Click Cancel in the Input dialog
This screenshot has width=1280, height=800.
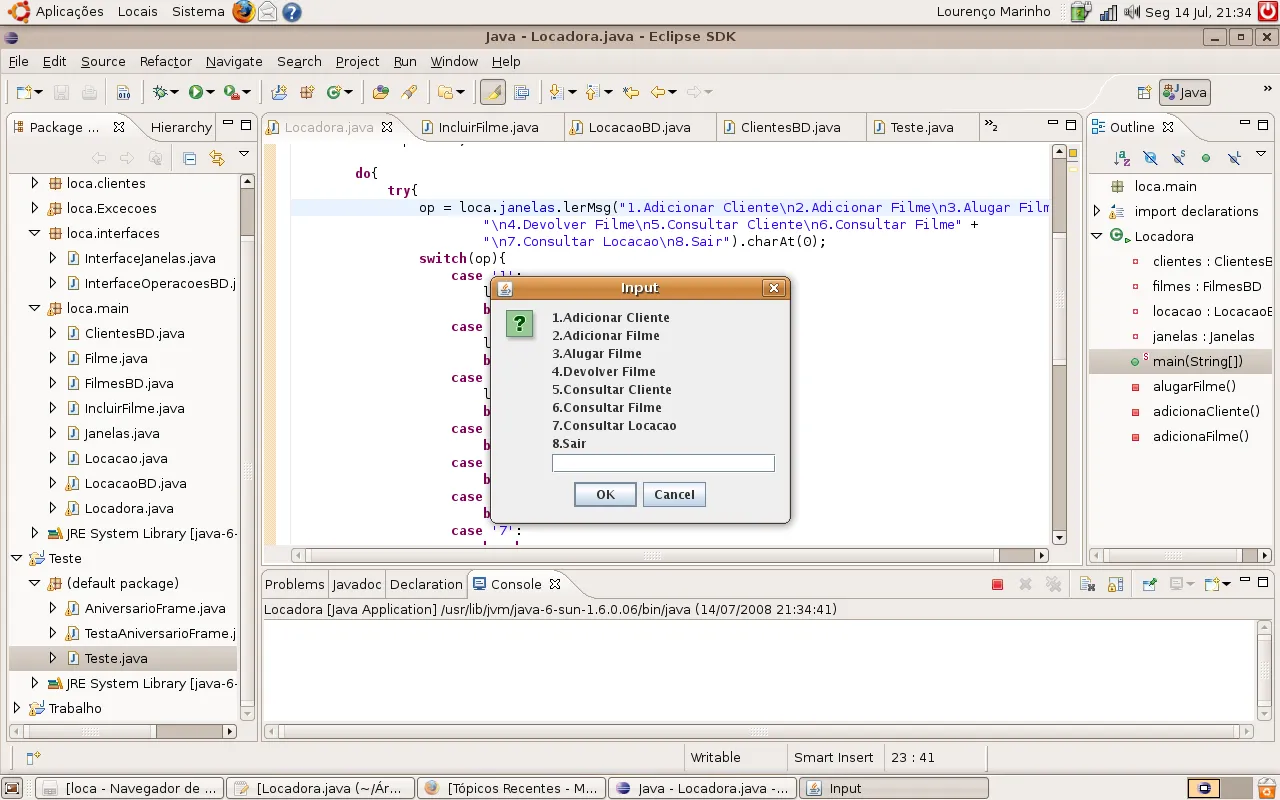[x=674, y=494]
